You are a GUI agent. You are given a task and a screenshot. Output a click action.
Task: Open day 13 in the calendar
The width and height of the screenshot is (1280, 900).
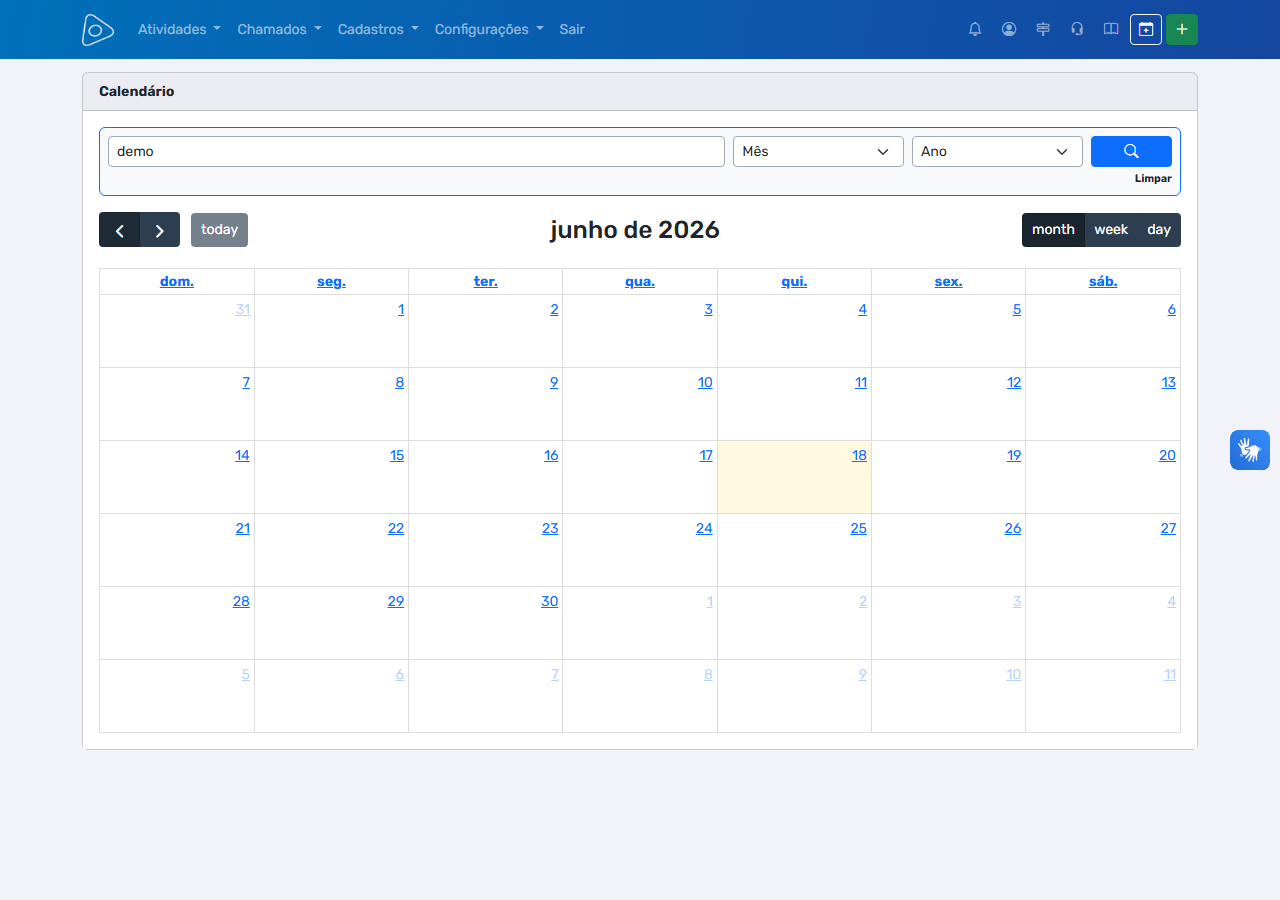coord(1168,383)
